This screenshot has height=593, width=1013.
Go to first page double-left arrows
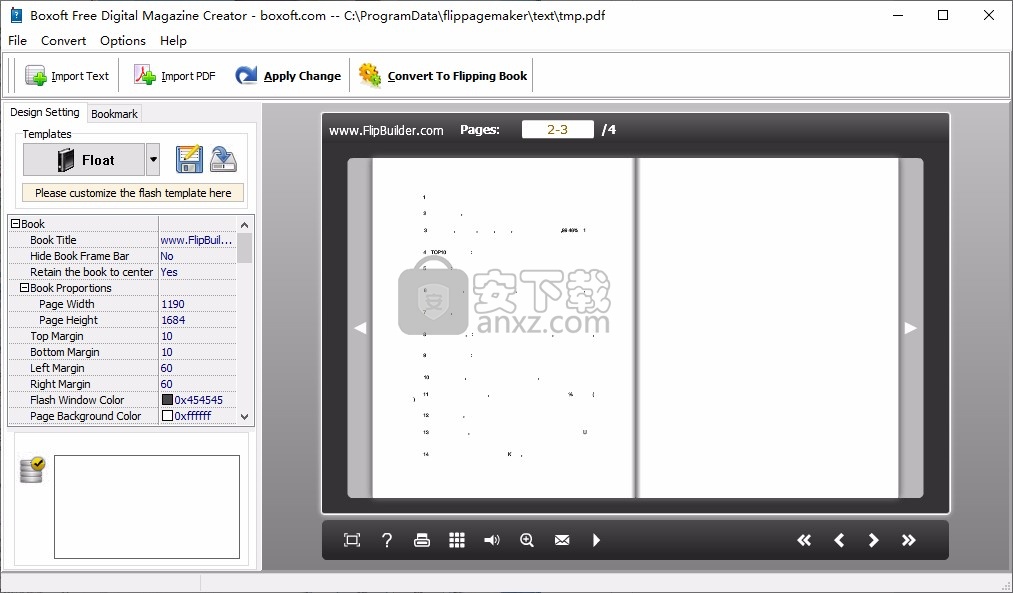coord(804,540)
